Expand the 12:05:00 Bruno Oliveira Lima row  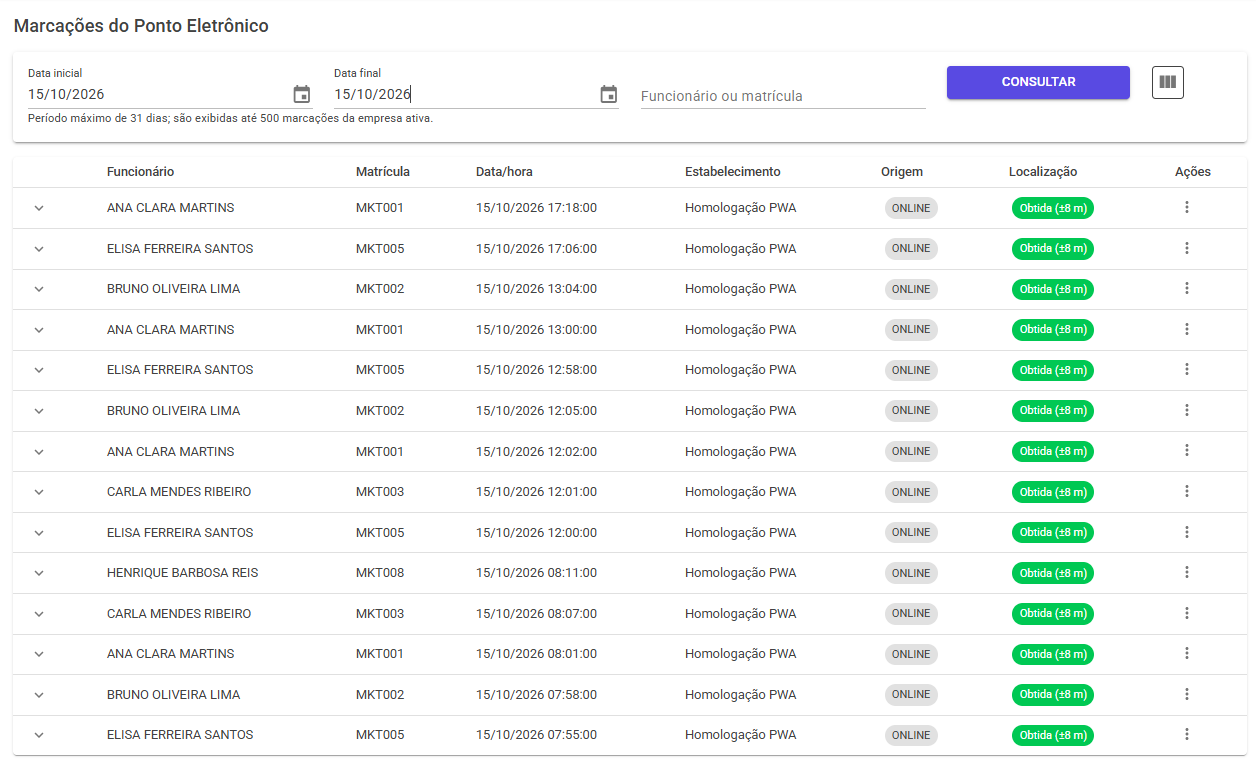click(39, 411)
